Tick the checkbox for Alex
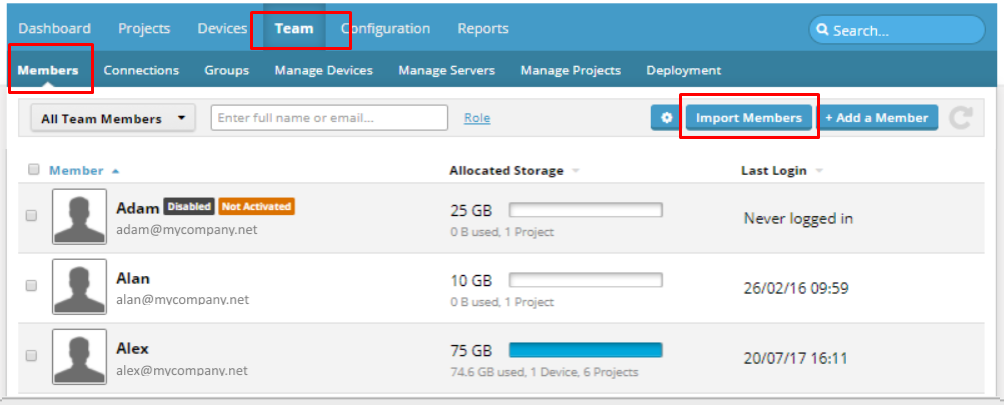This screenshot has height=405, width=1004. coord(31,356)
